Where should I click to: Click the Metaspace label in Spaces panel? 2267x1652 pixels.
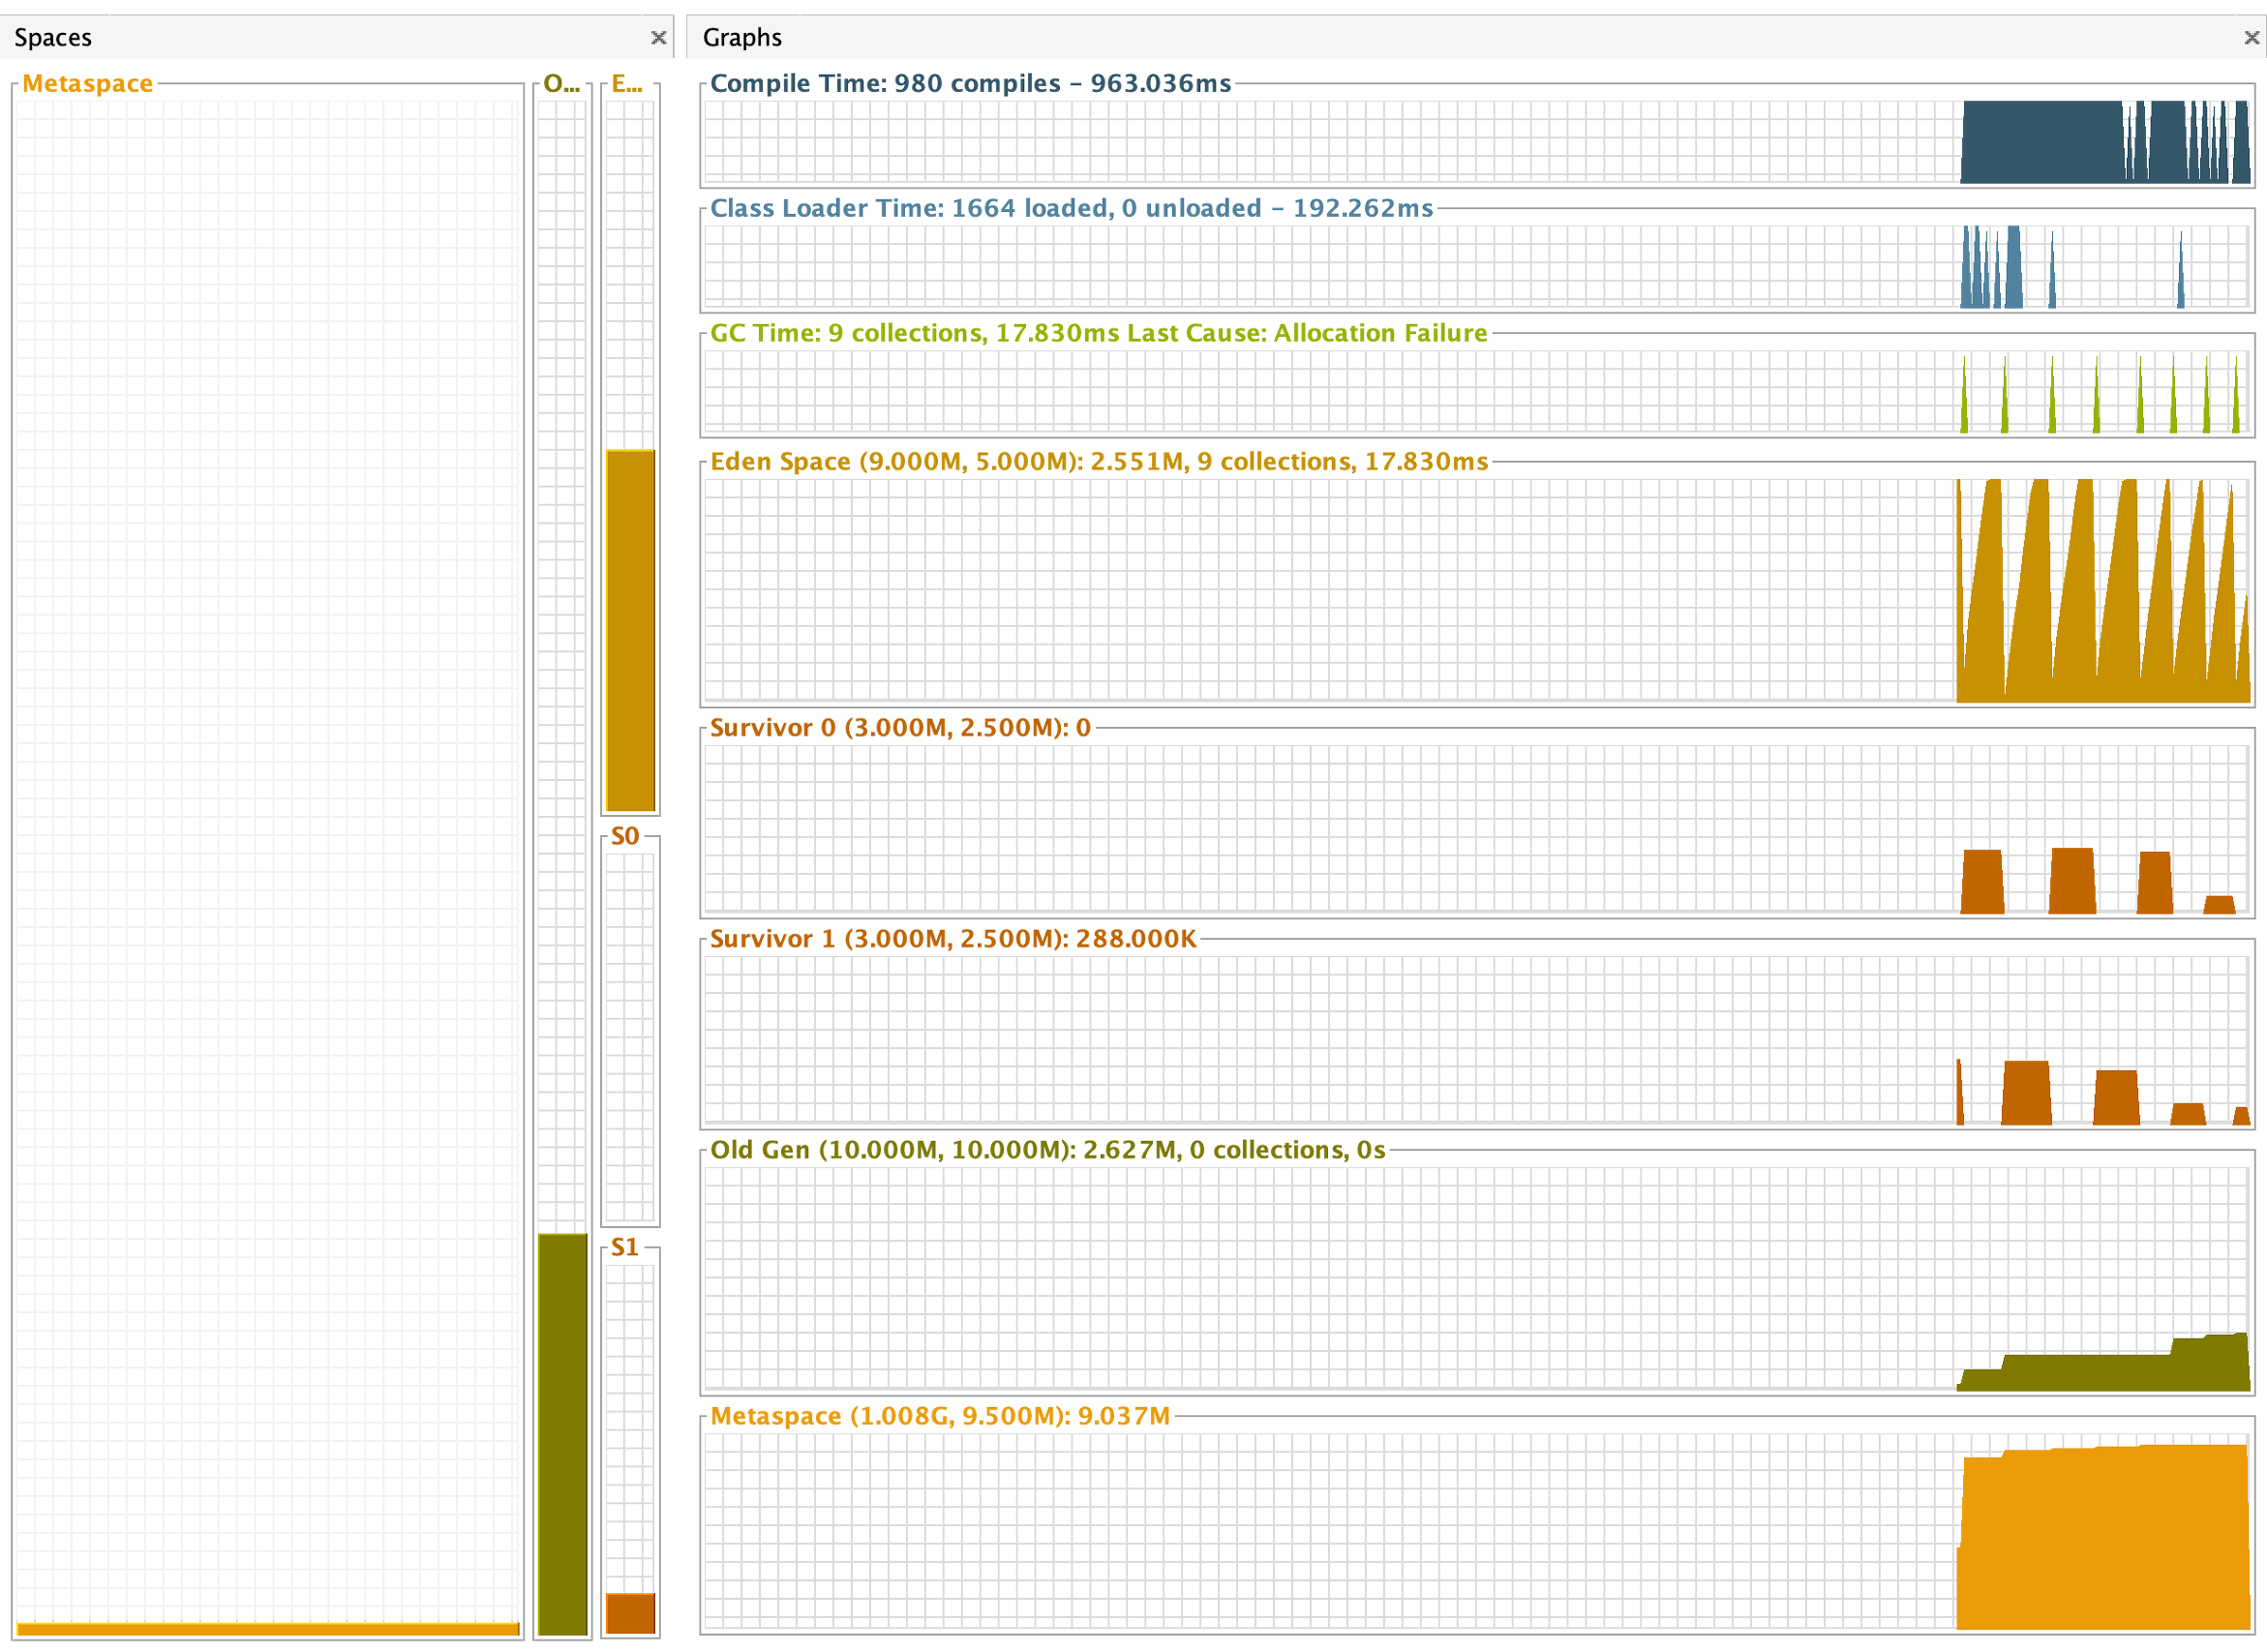pos(87,84)
